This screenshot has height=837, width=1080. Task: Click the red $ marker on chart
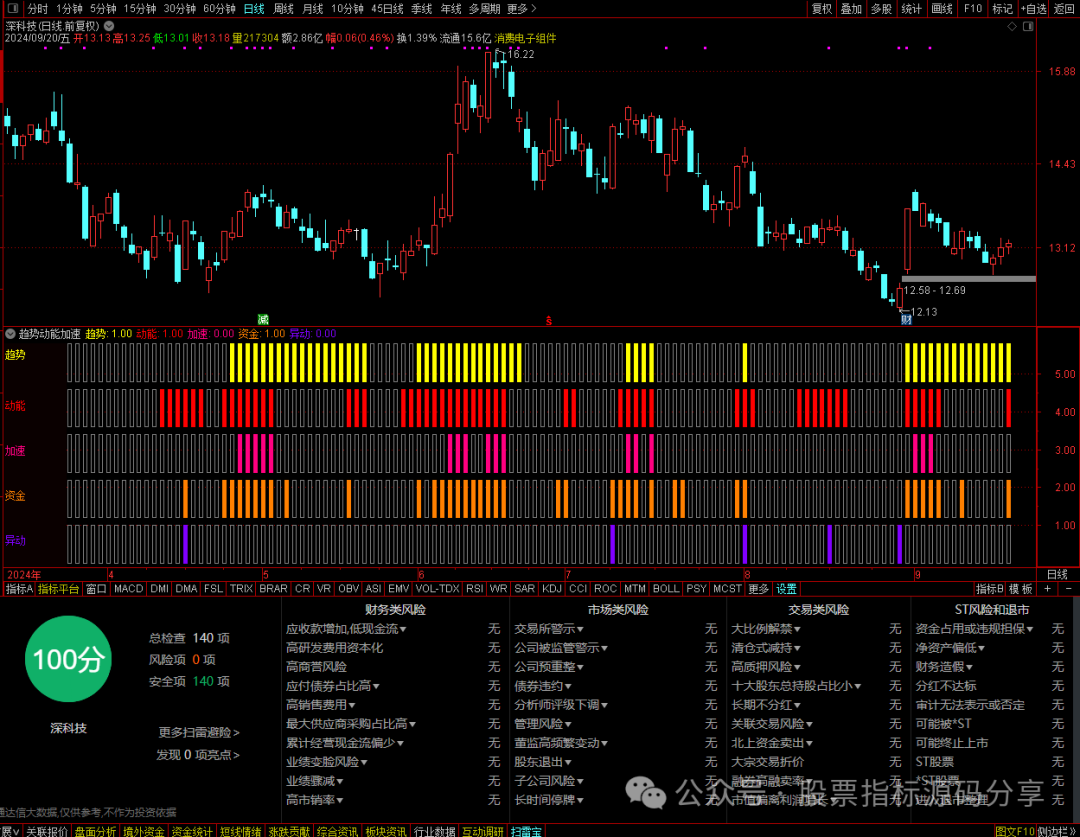(548, 321)
